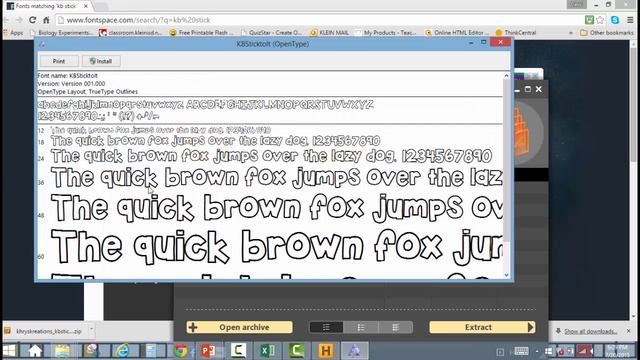Close the Fonts matching tab
Viewport: 640px width, 360px height.
(x=86, y=6)
